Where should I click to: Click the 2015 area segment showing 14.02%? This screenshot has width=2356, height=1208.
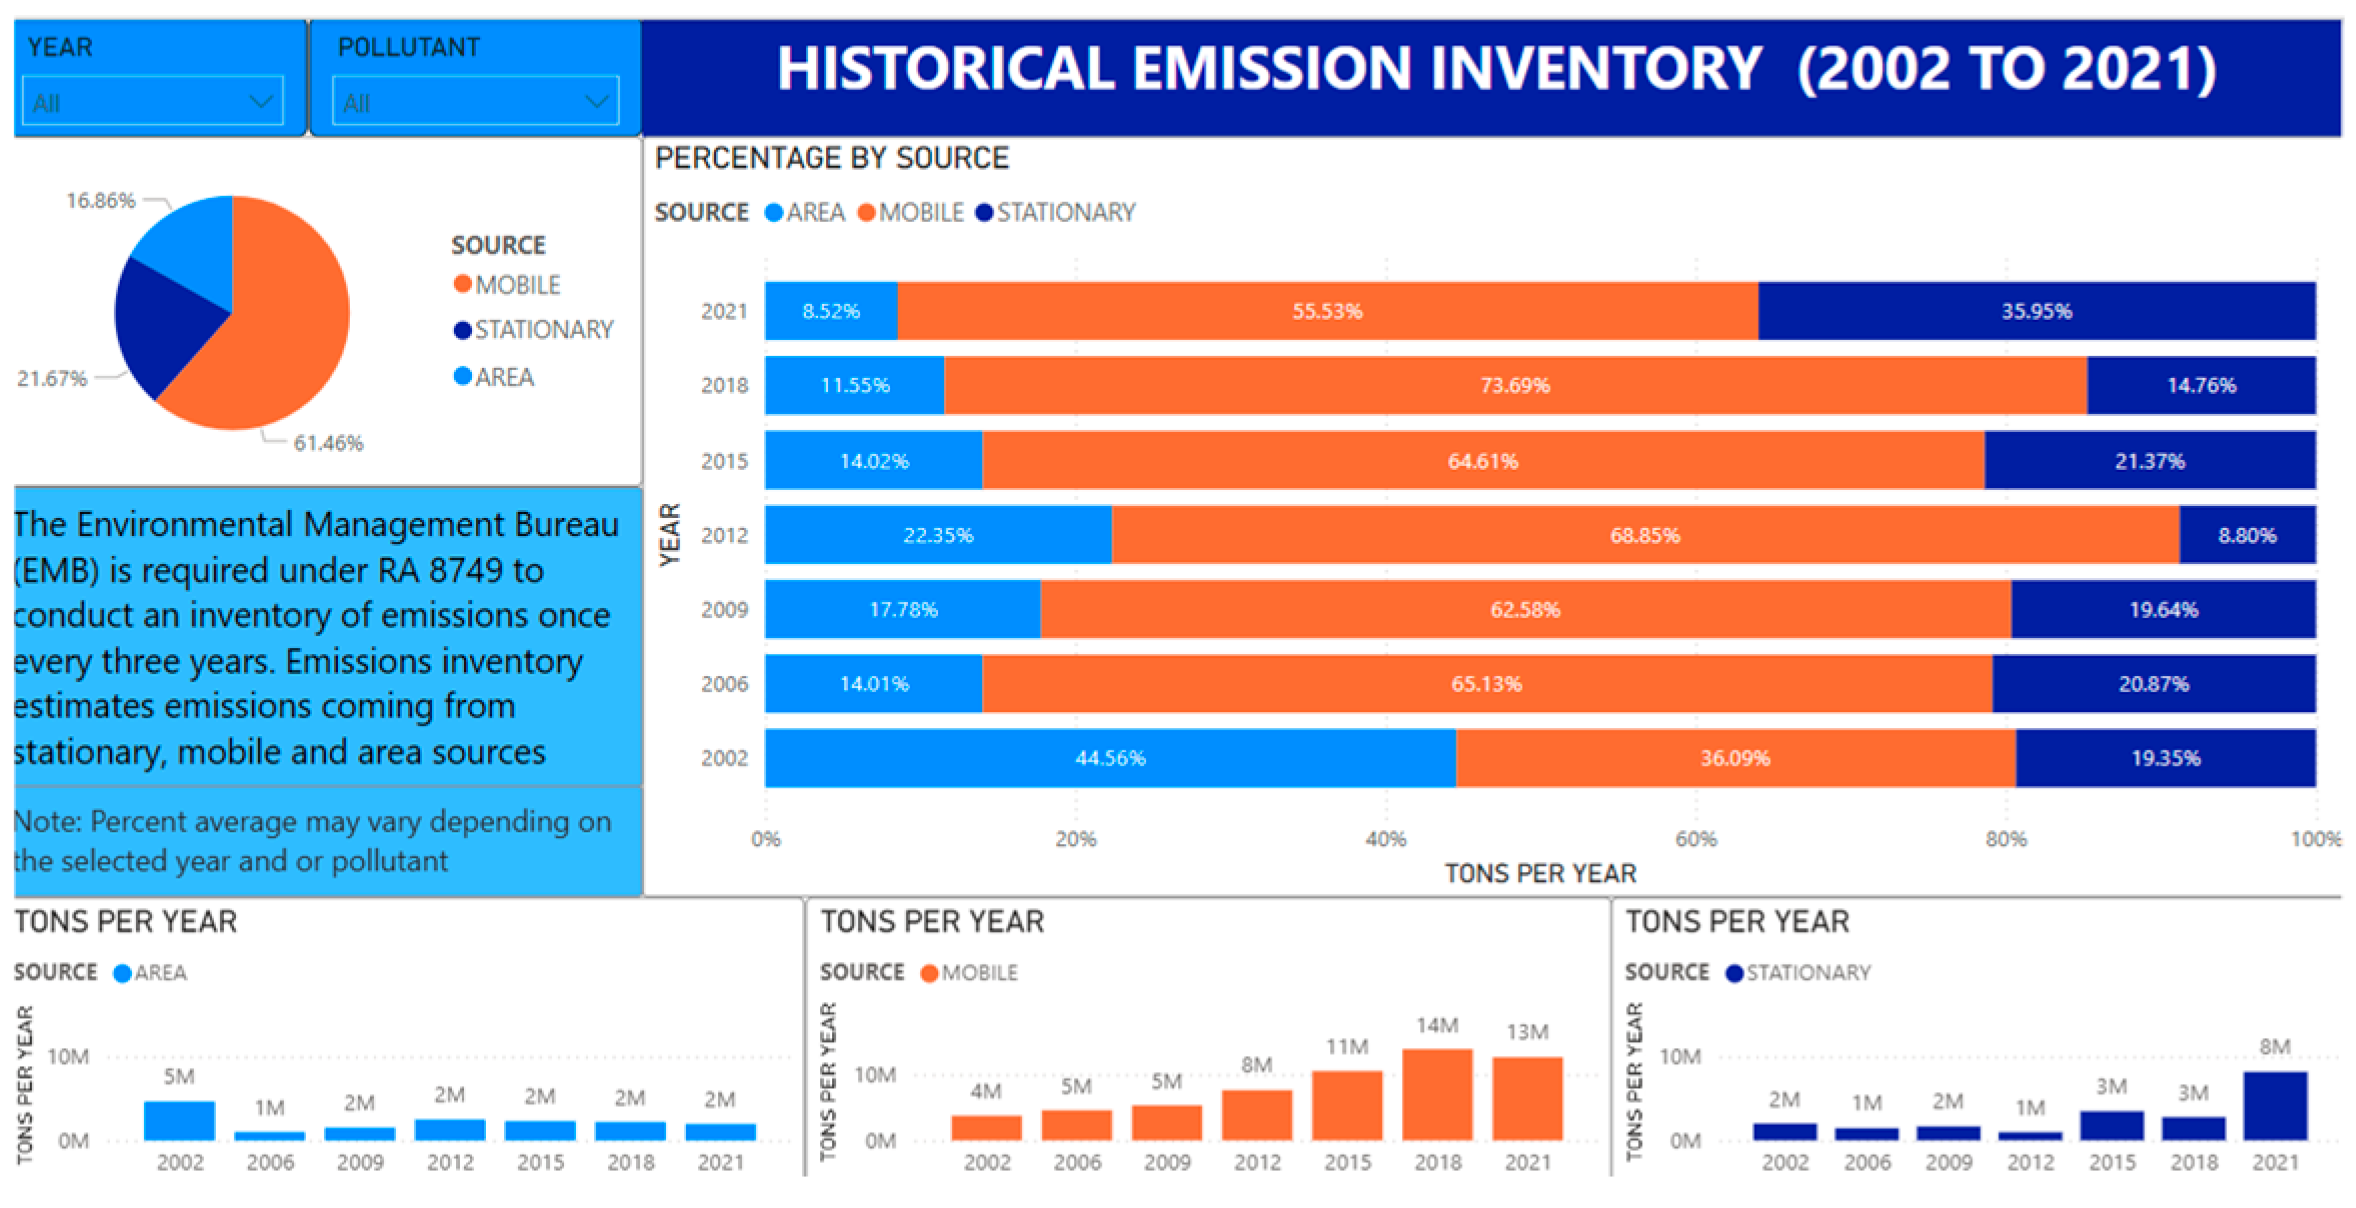[x=874, y=460]
